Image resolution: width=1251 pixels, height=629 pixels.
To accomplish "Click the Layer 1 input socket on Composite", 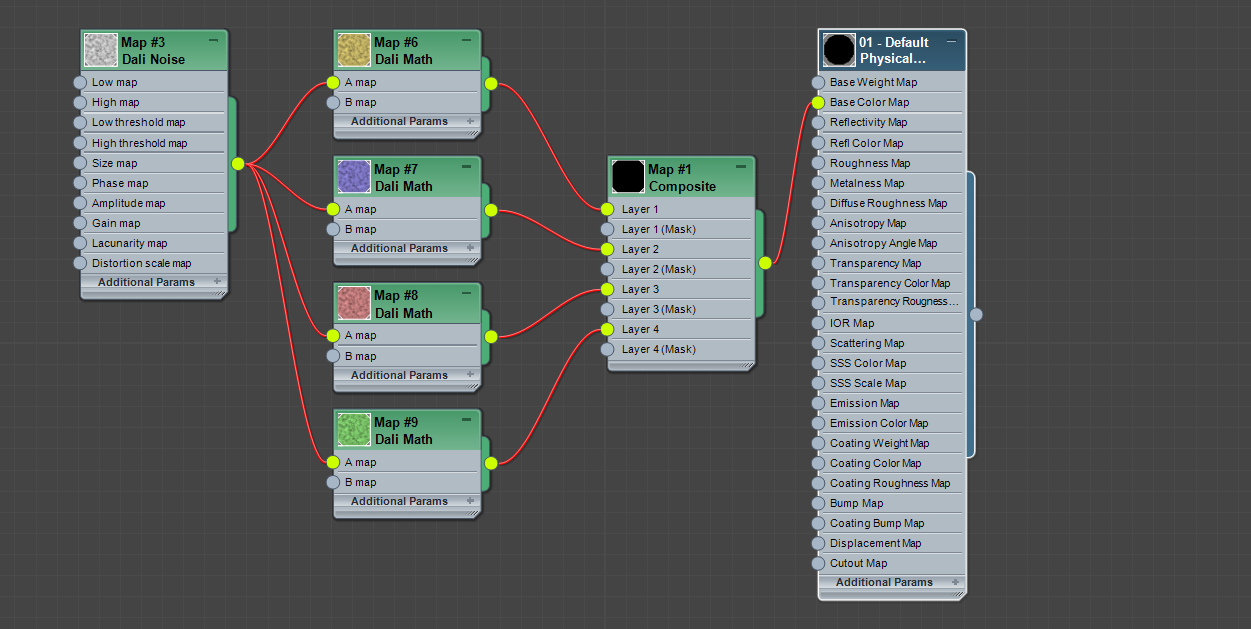I will coord(607,210).
